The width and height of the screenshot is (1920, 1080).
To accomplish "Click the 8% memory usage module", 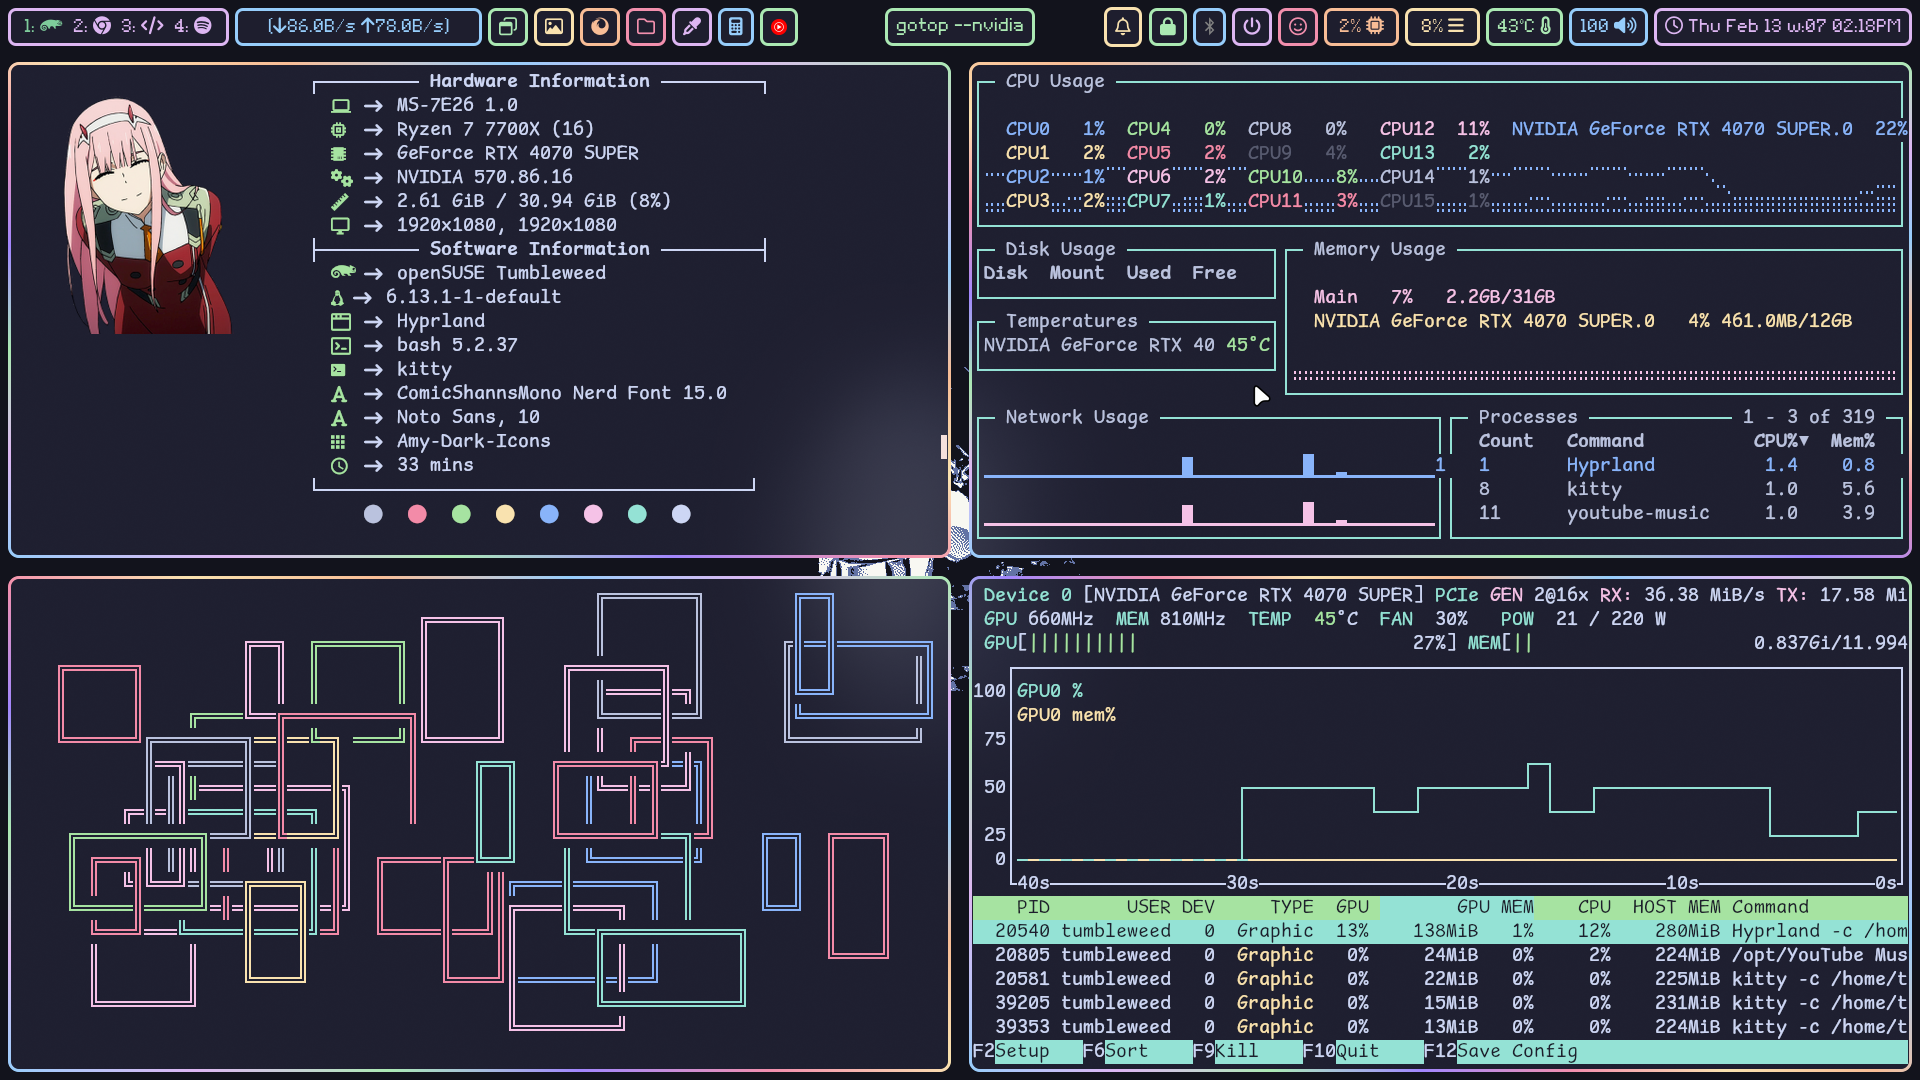I will [1442, 27].
